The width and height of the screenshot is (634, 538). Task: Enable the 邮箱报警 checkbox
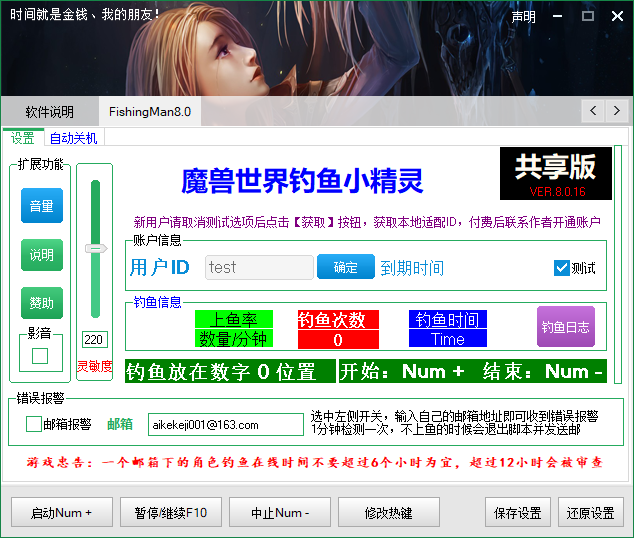[34, 424]
